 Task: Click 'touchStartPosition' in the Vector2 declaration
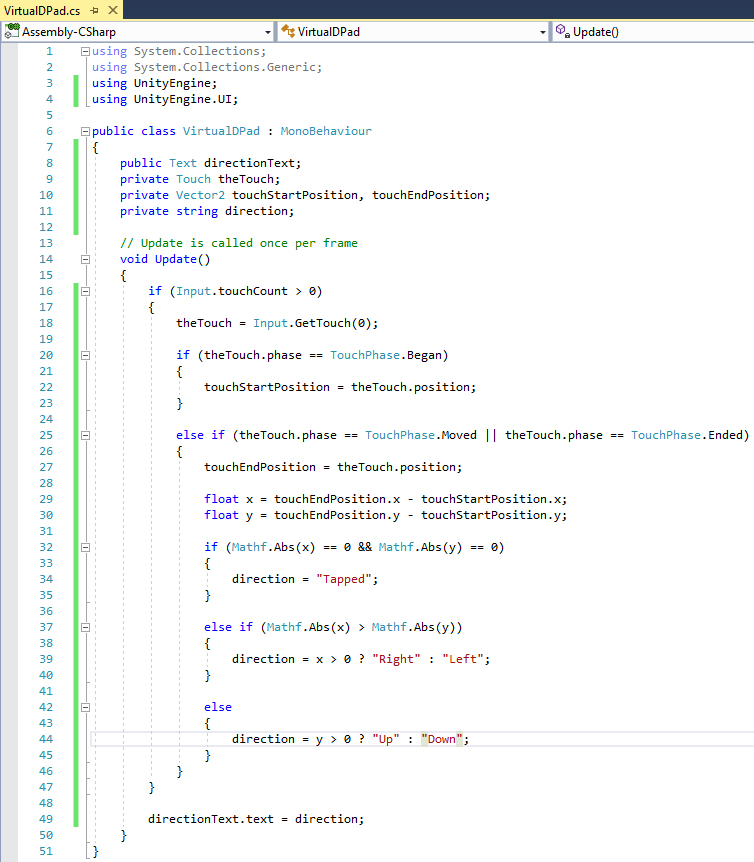(295, 195)
